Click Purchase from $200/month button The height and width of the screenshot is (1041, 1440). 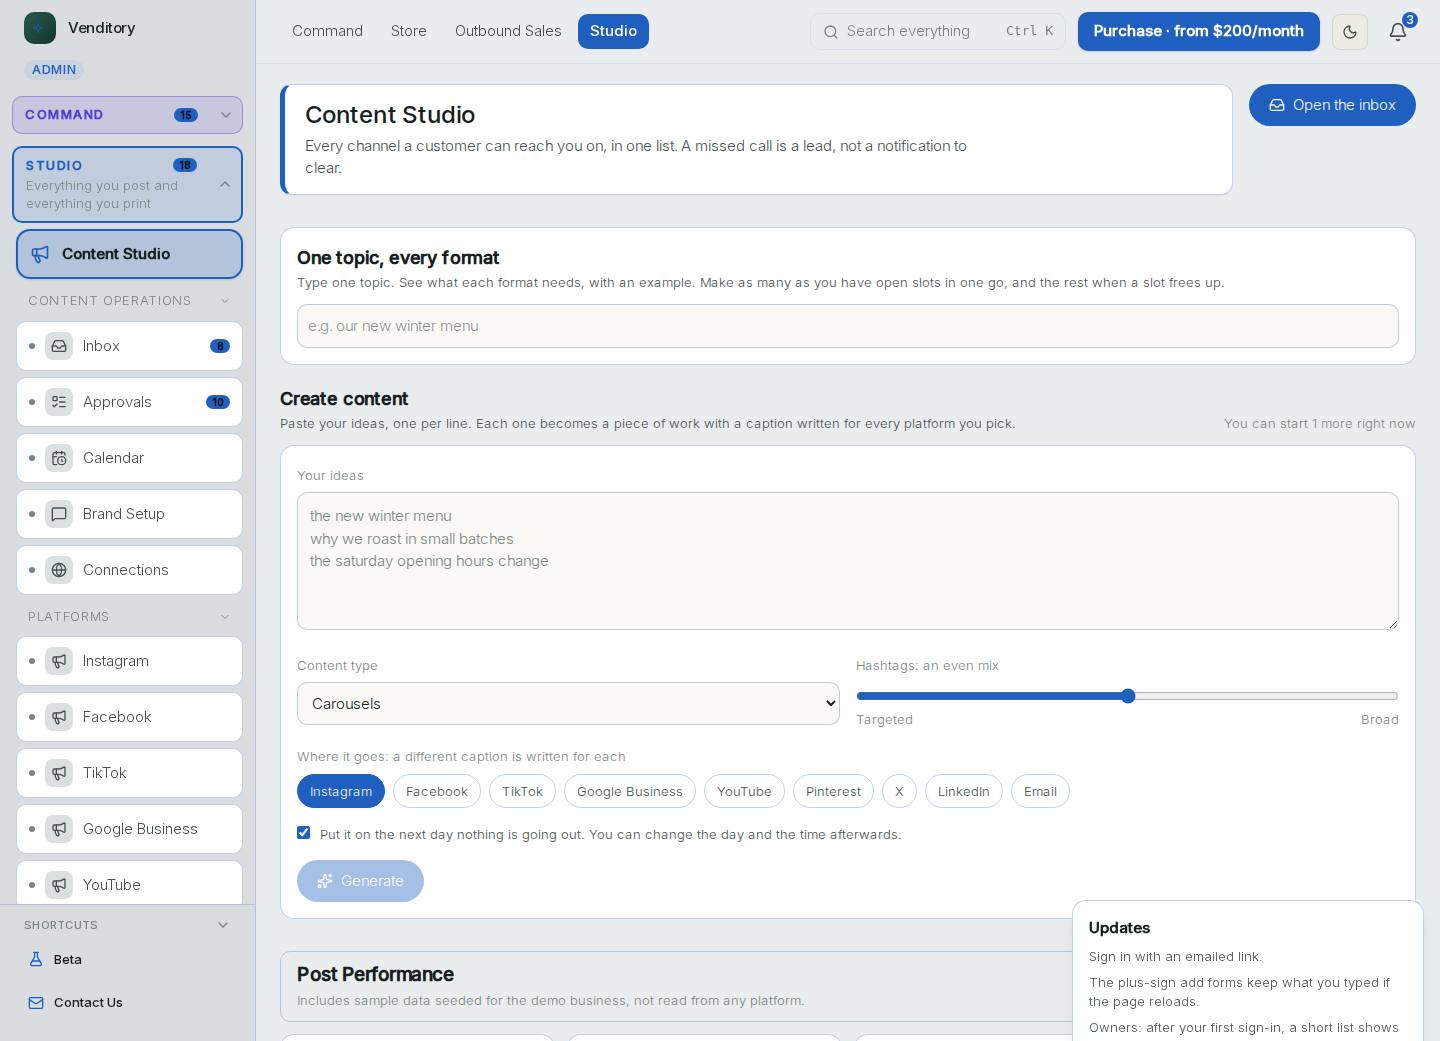[x=1199, y=31]
